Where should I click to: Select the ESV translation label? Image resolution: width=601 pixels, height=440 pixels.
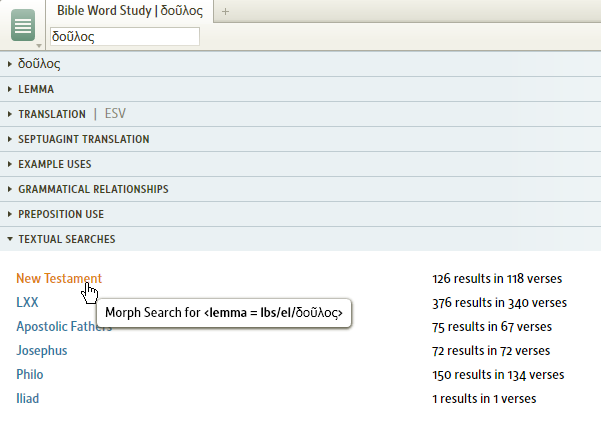pyautogui.click(x=115, y=114)
